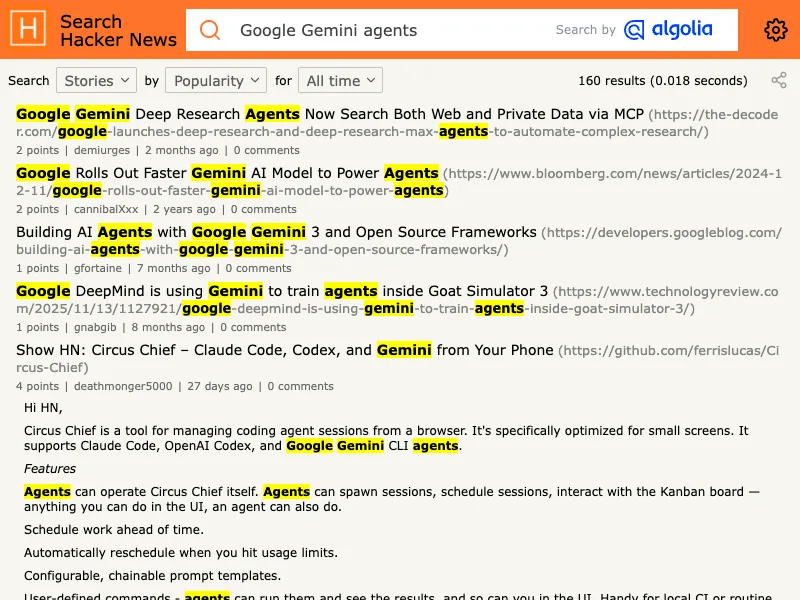Click the magnifying glass search icon
Screen dimensions: 800x600
pyautogui.click(x=210, y=30)
